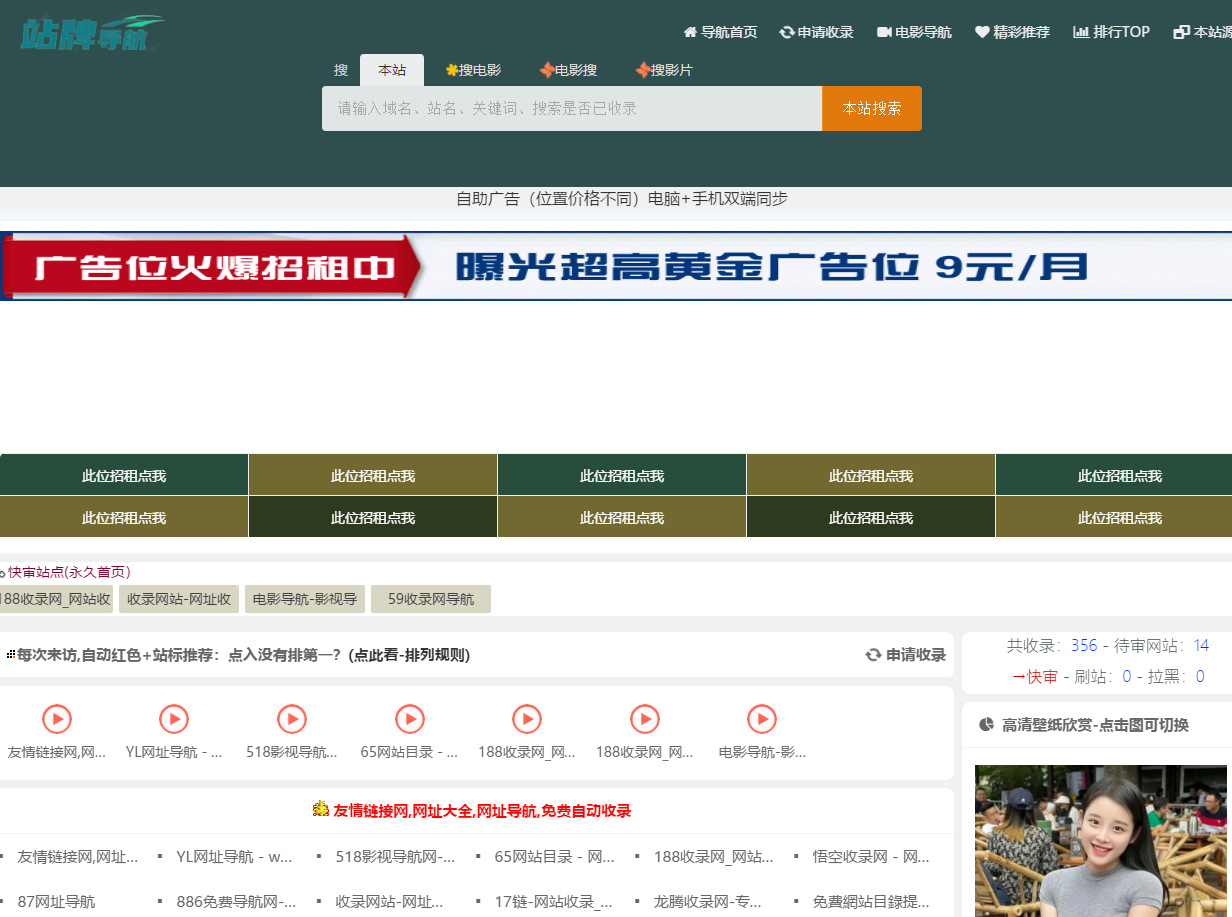Open 排行TOP ranking page
The image size is (1232, 917).
click(x=1111, y=32)
